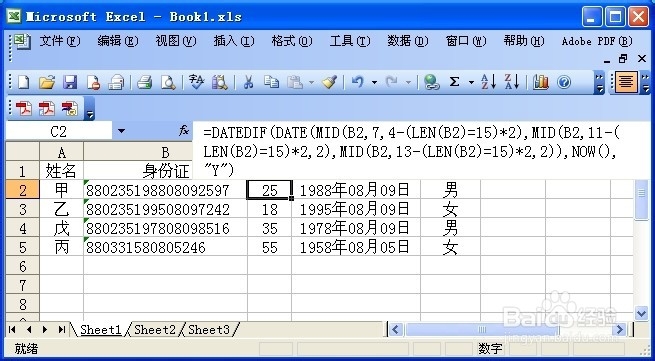This screenshot has height=361, width=655.
Task: Open the Adobe PDF(B) menu
Action: point(597,41)
